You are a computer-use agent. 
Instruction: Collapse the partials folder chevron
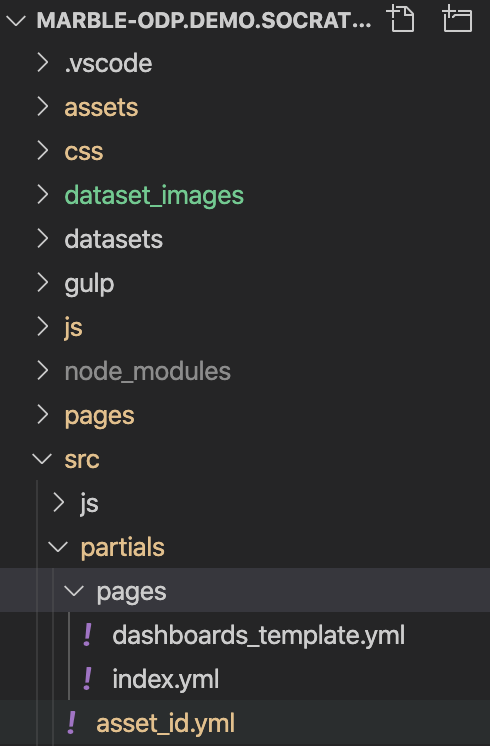[58, 547]
